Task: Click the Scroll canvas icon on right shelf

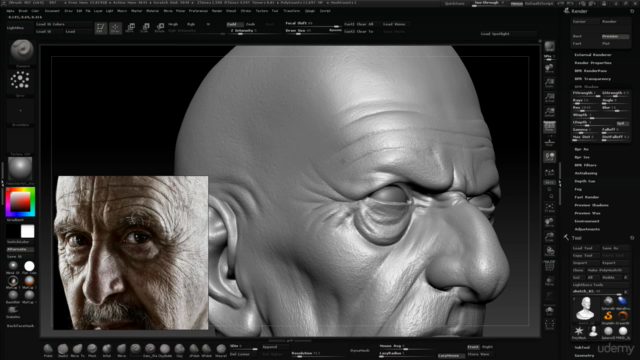Action: 549,69
